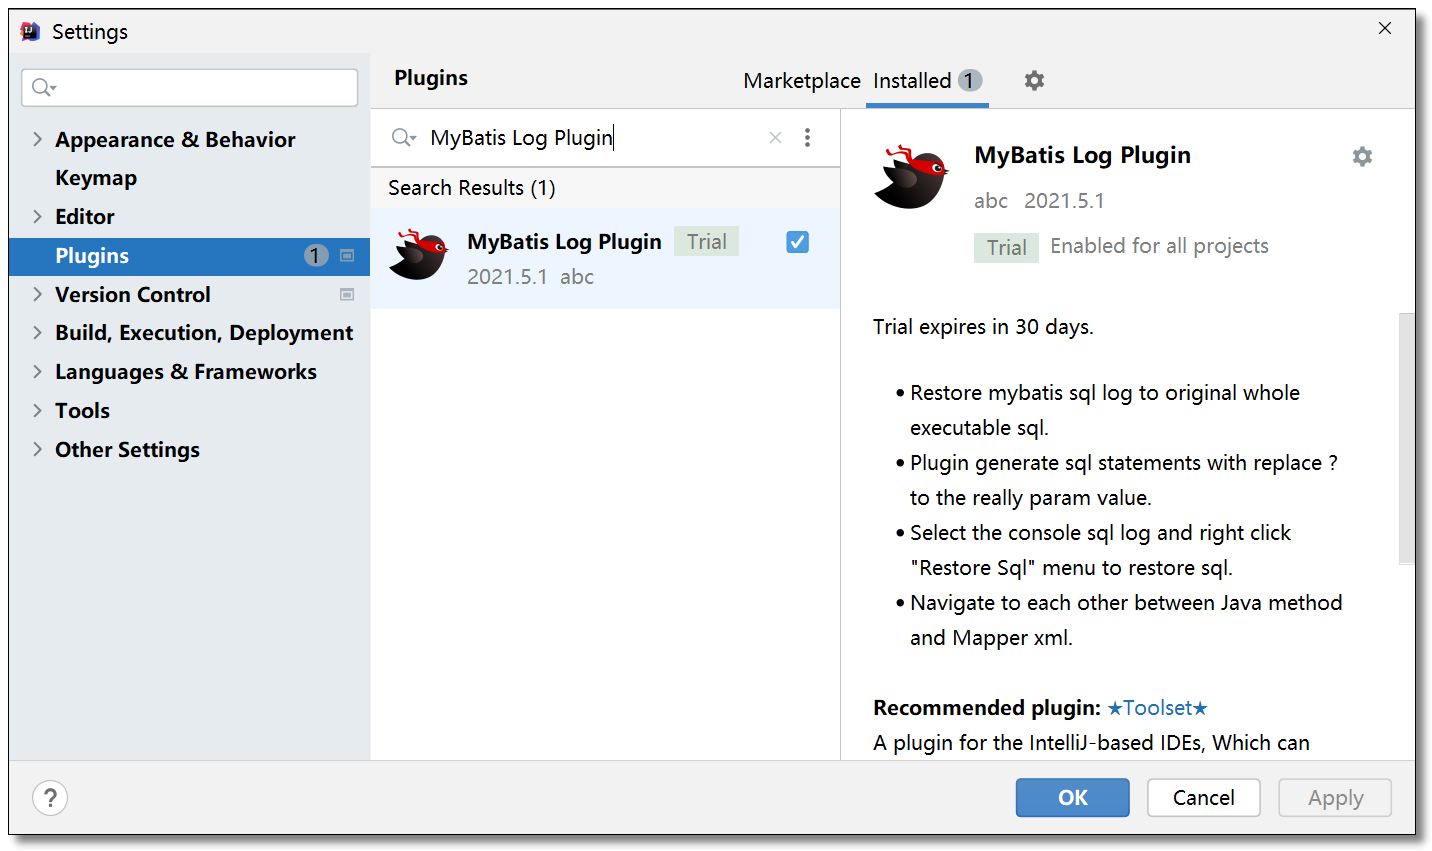The image size is (1432, 851).
Task: Click the 'Enabled for all projects' text
Action: tap(1159, 246)
